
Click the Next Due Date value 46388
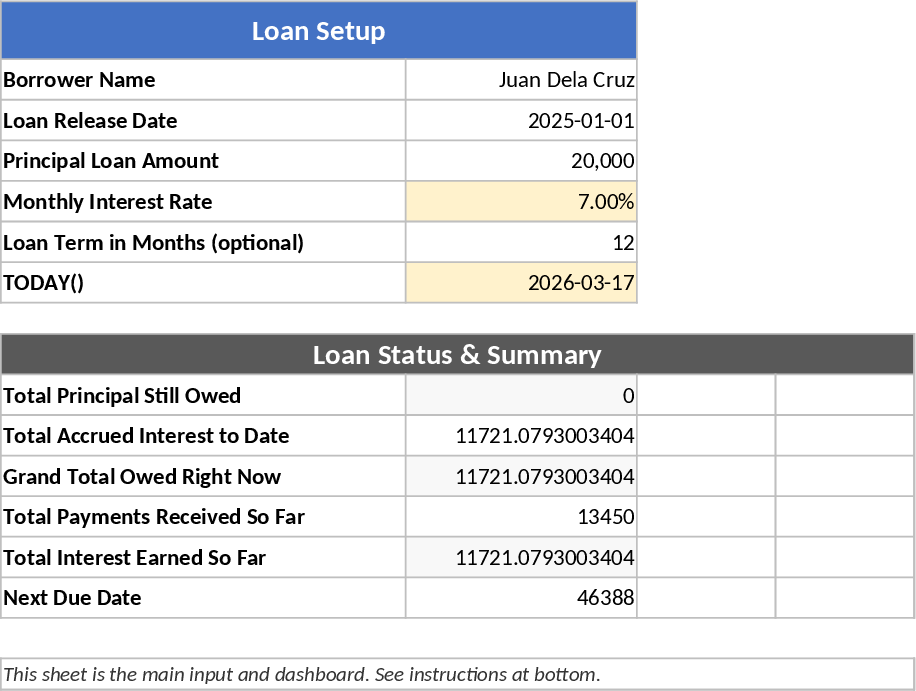coord(521,598)
